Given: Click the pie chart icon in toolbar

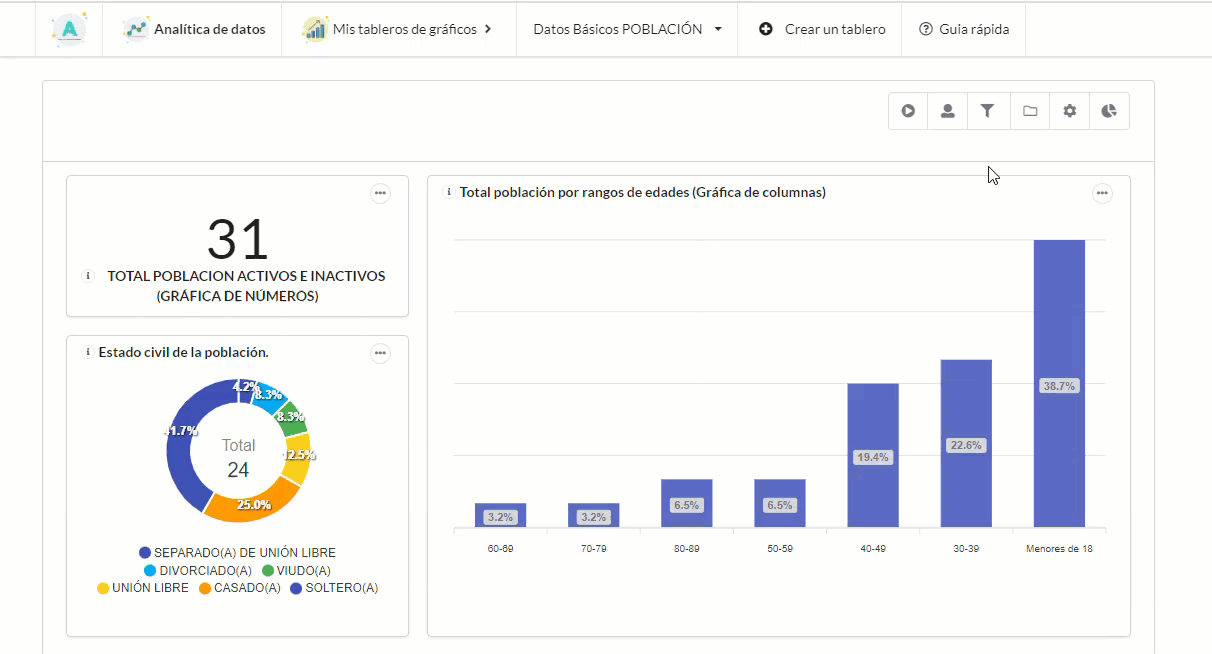Looking at the screenshot, I should [x=1109, y=111].
